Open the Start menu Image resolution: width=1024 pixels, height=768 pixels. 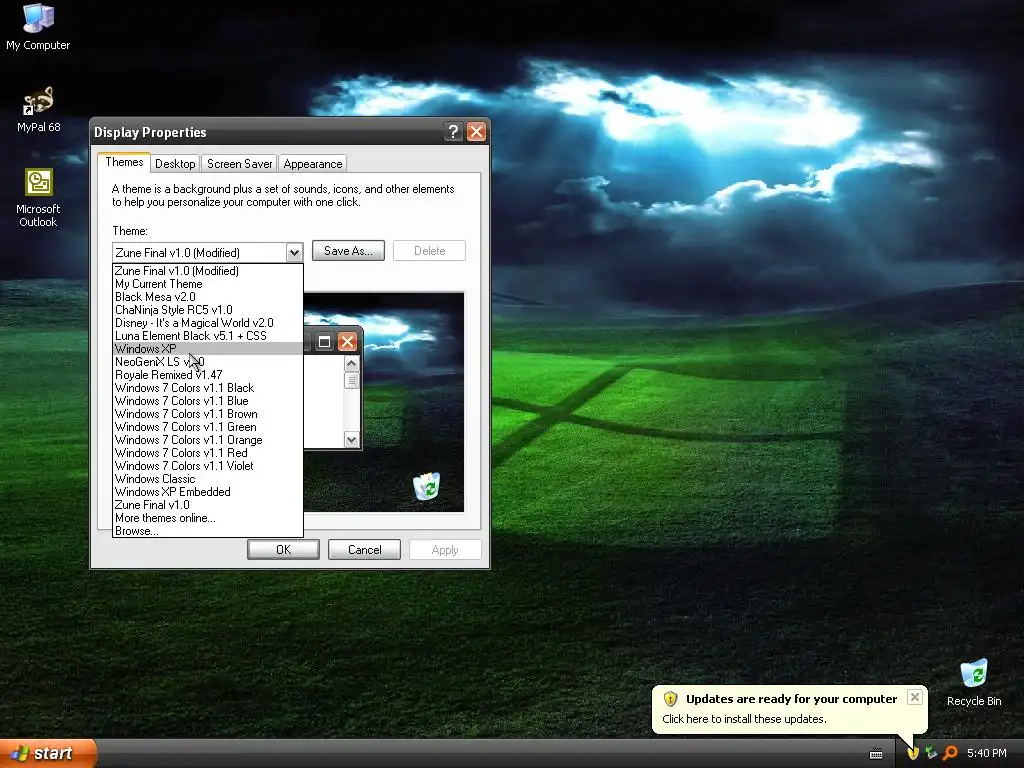point(48,753)
